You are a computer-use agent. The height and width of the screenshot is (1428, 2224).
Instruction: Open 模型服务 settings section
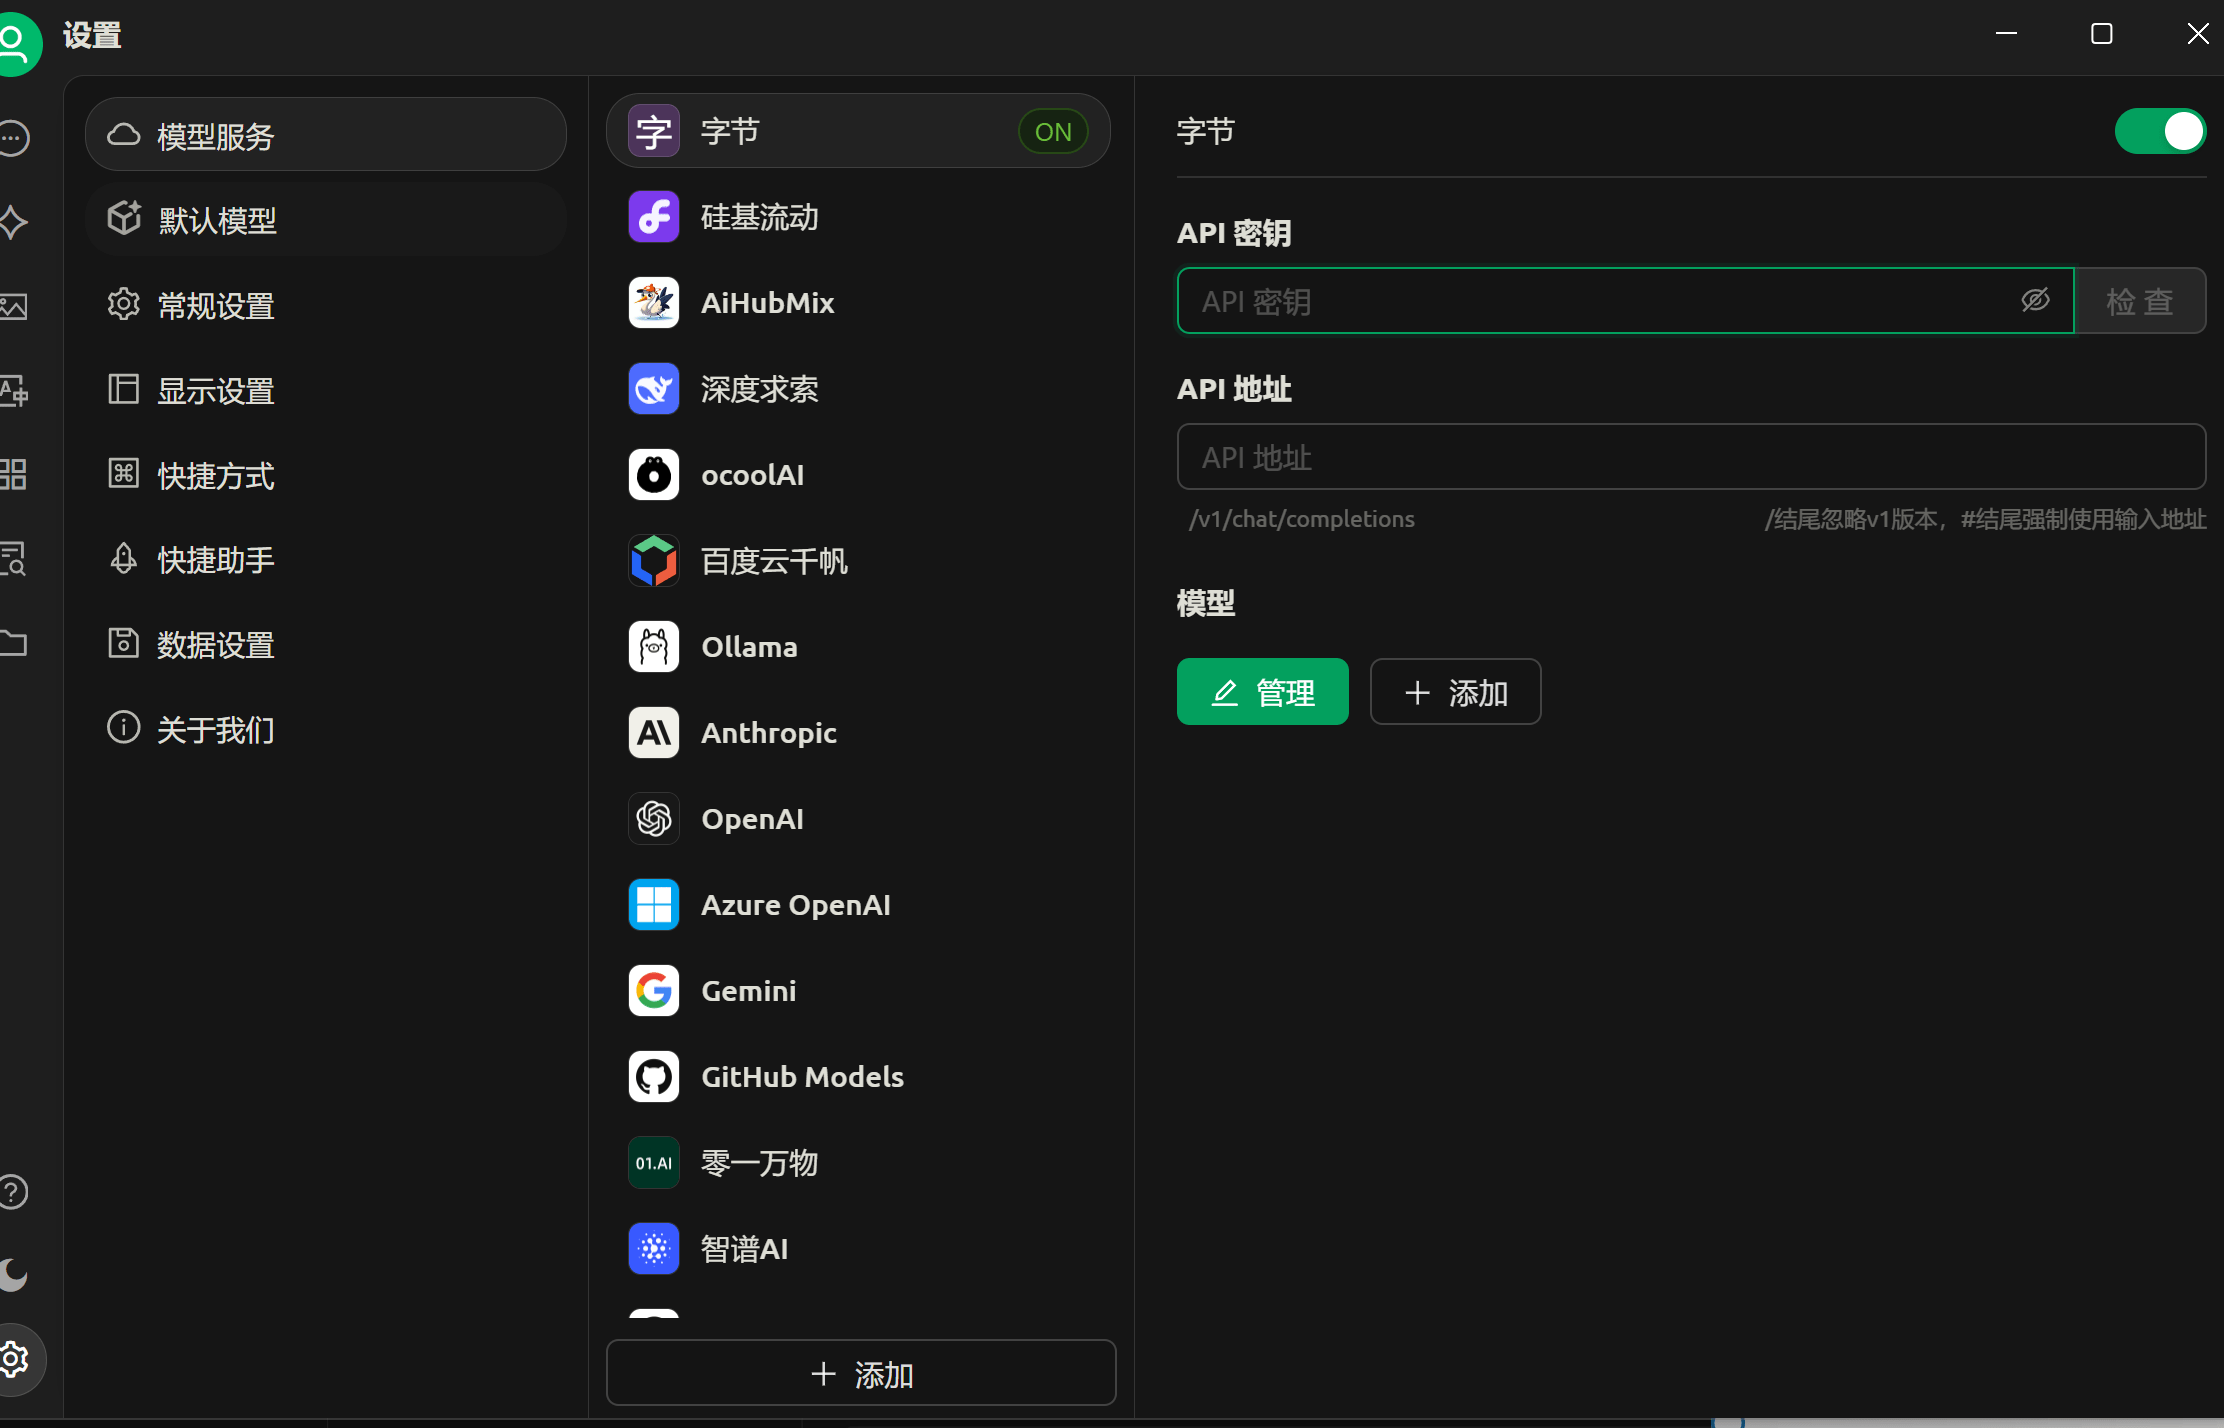coord(326,135)
